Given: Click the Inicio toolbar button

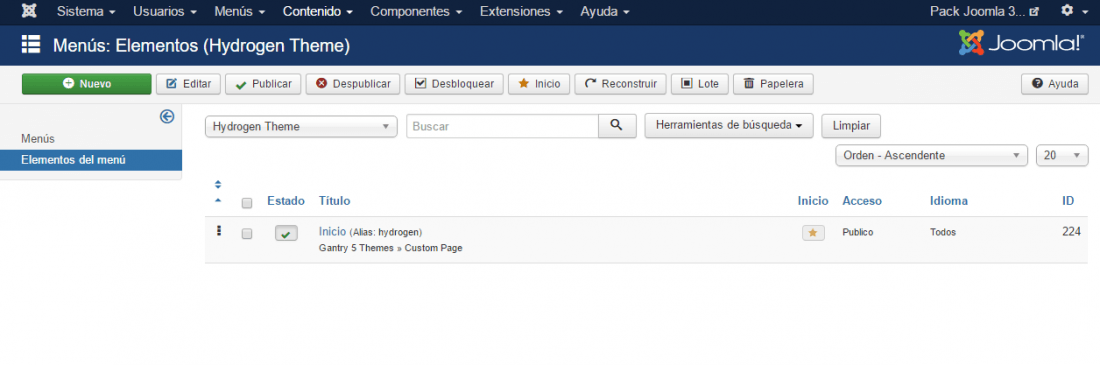Looking at the screenshot, I should [x=539, y=84].
